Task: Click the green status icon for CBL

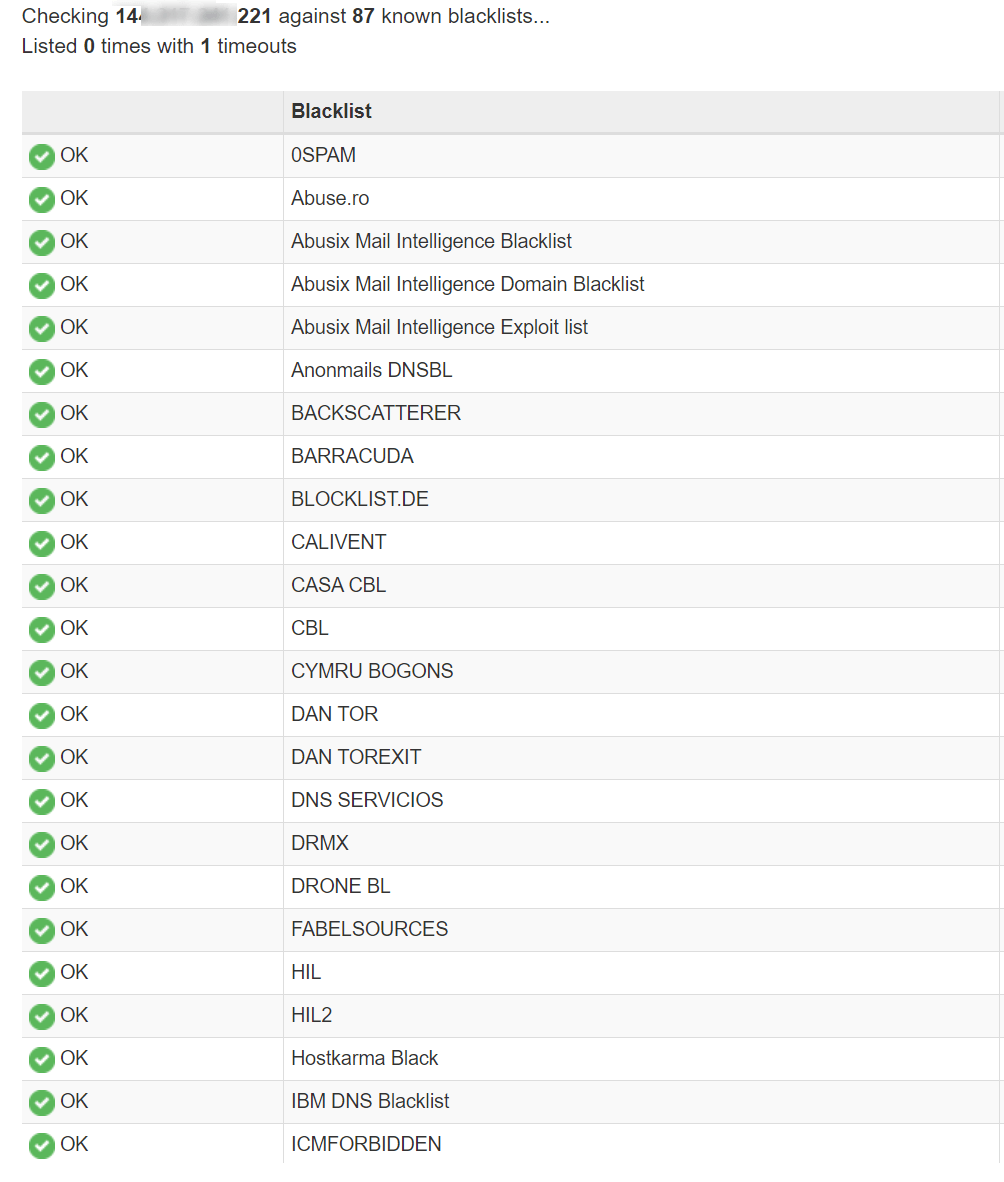Action: [x=41, y=630]
